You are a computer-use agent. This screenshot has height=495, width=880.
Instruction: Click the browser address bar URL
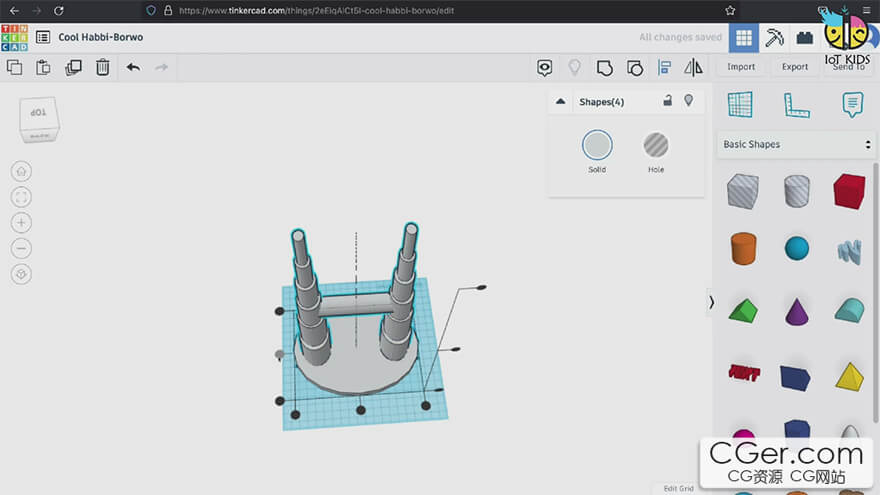(317, 11)
